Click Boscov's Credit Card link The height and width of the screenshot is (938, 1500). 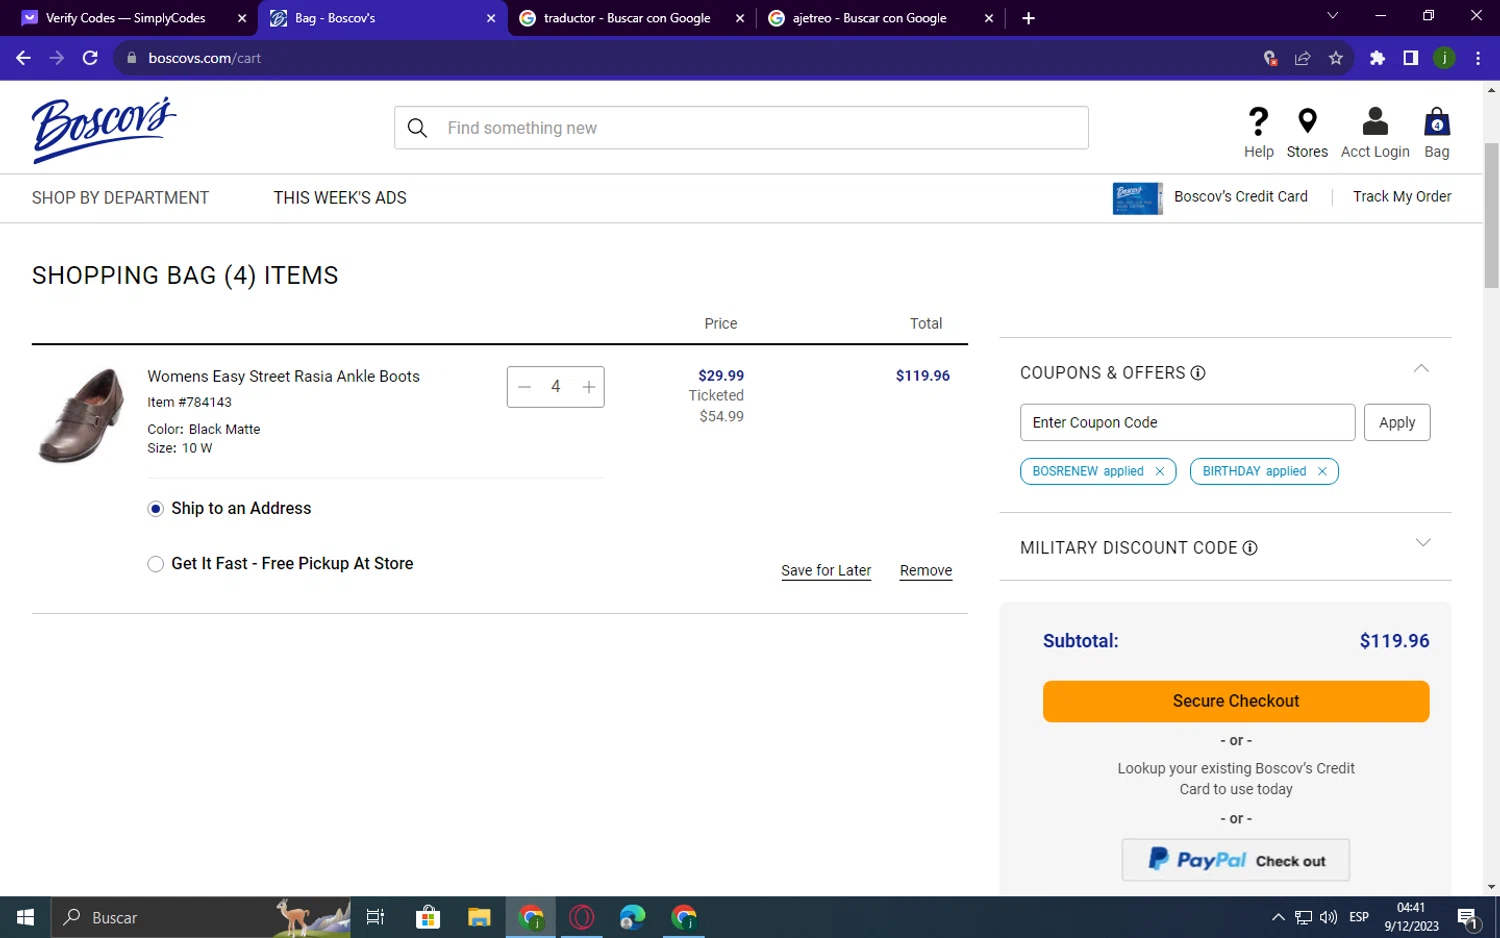(x=1240, y=197)
